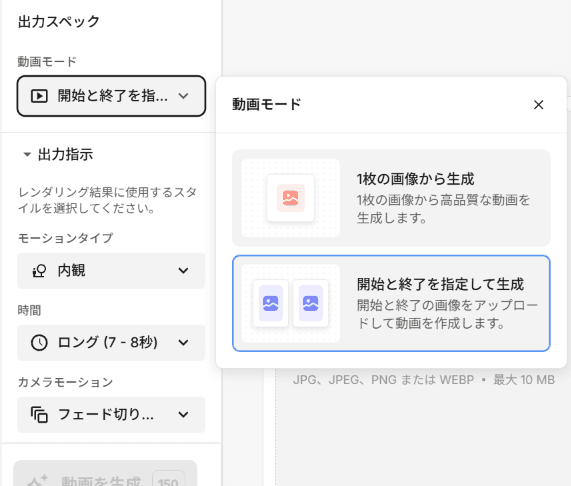Click the JPG、JPEG、PNG または WEBP text
571x486 pixels.
(383, 380)
